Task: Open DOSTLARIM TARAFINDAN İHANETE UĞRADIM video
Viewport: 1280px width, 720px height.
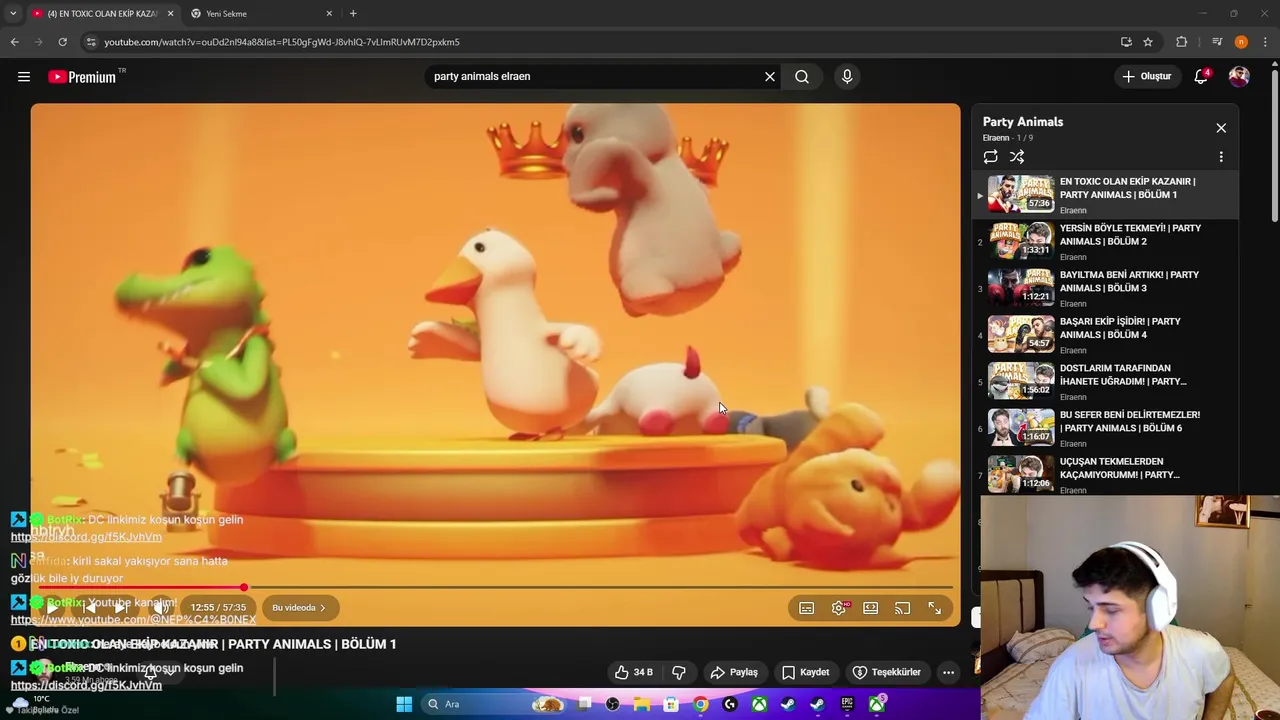Action: coord(1107,381)
